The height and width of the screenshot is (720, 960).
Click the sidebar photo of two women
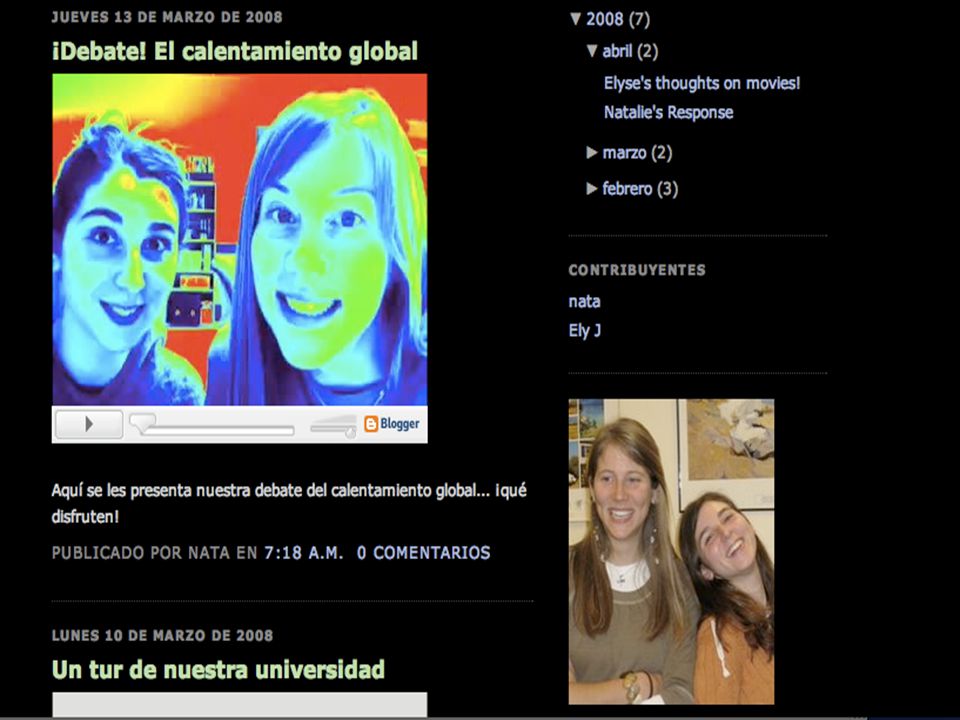tap(671, 552)
